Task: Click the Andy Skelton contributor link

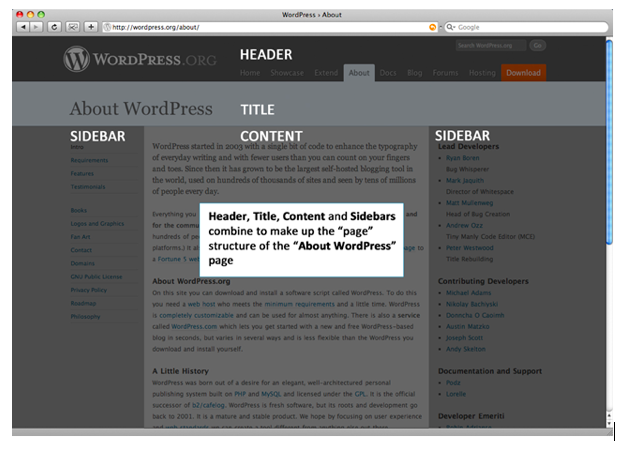Action: 466,349
